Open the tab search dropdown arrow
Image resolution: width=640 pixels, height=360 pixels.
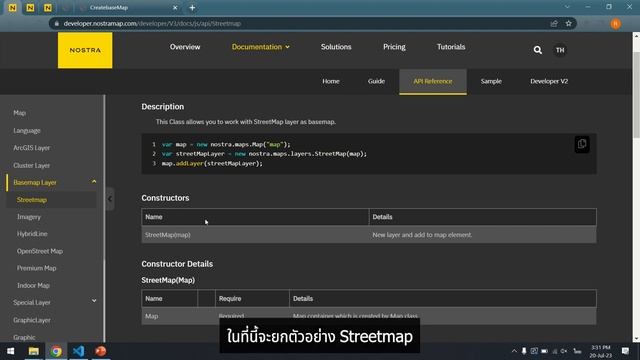[567, 7]
